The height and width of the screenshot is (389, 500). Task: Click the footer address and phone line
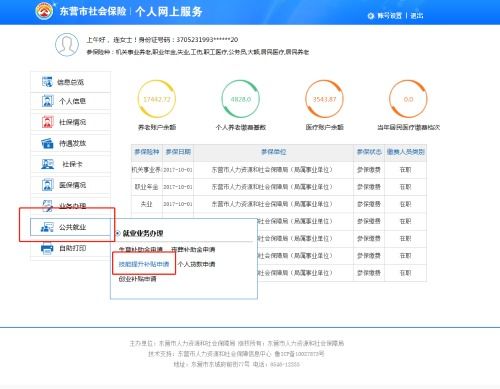(x=236, y=364)
